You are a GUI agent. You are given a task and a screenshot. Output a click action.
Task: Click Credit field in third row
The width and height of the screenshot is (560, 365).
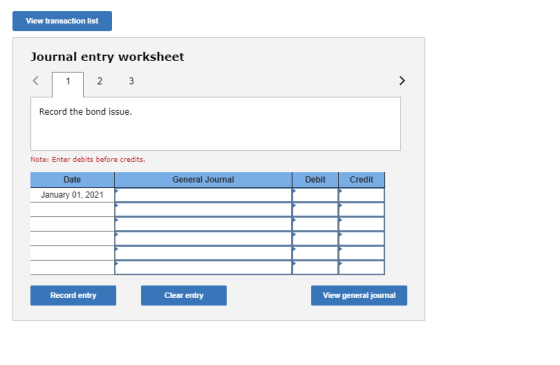pyautogui.click(x=361, y=224)
